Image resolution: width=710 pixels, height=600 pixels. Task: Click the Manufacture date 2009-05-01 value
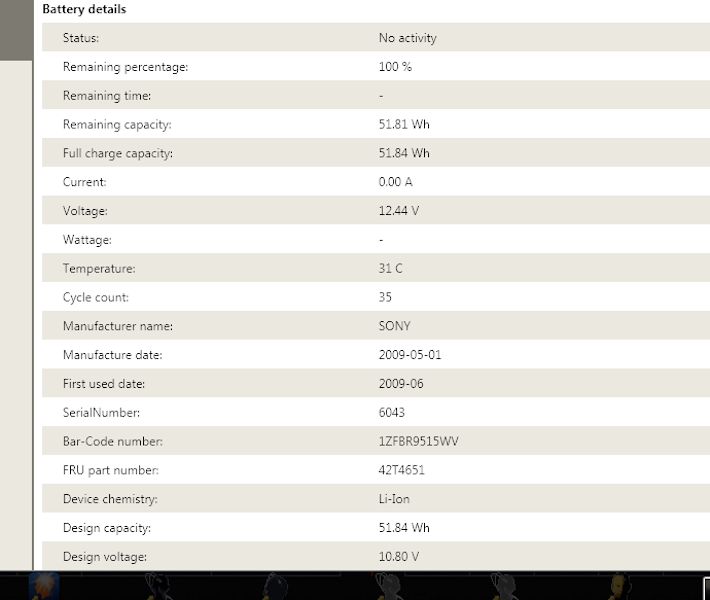(410, 355)
